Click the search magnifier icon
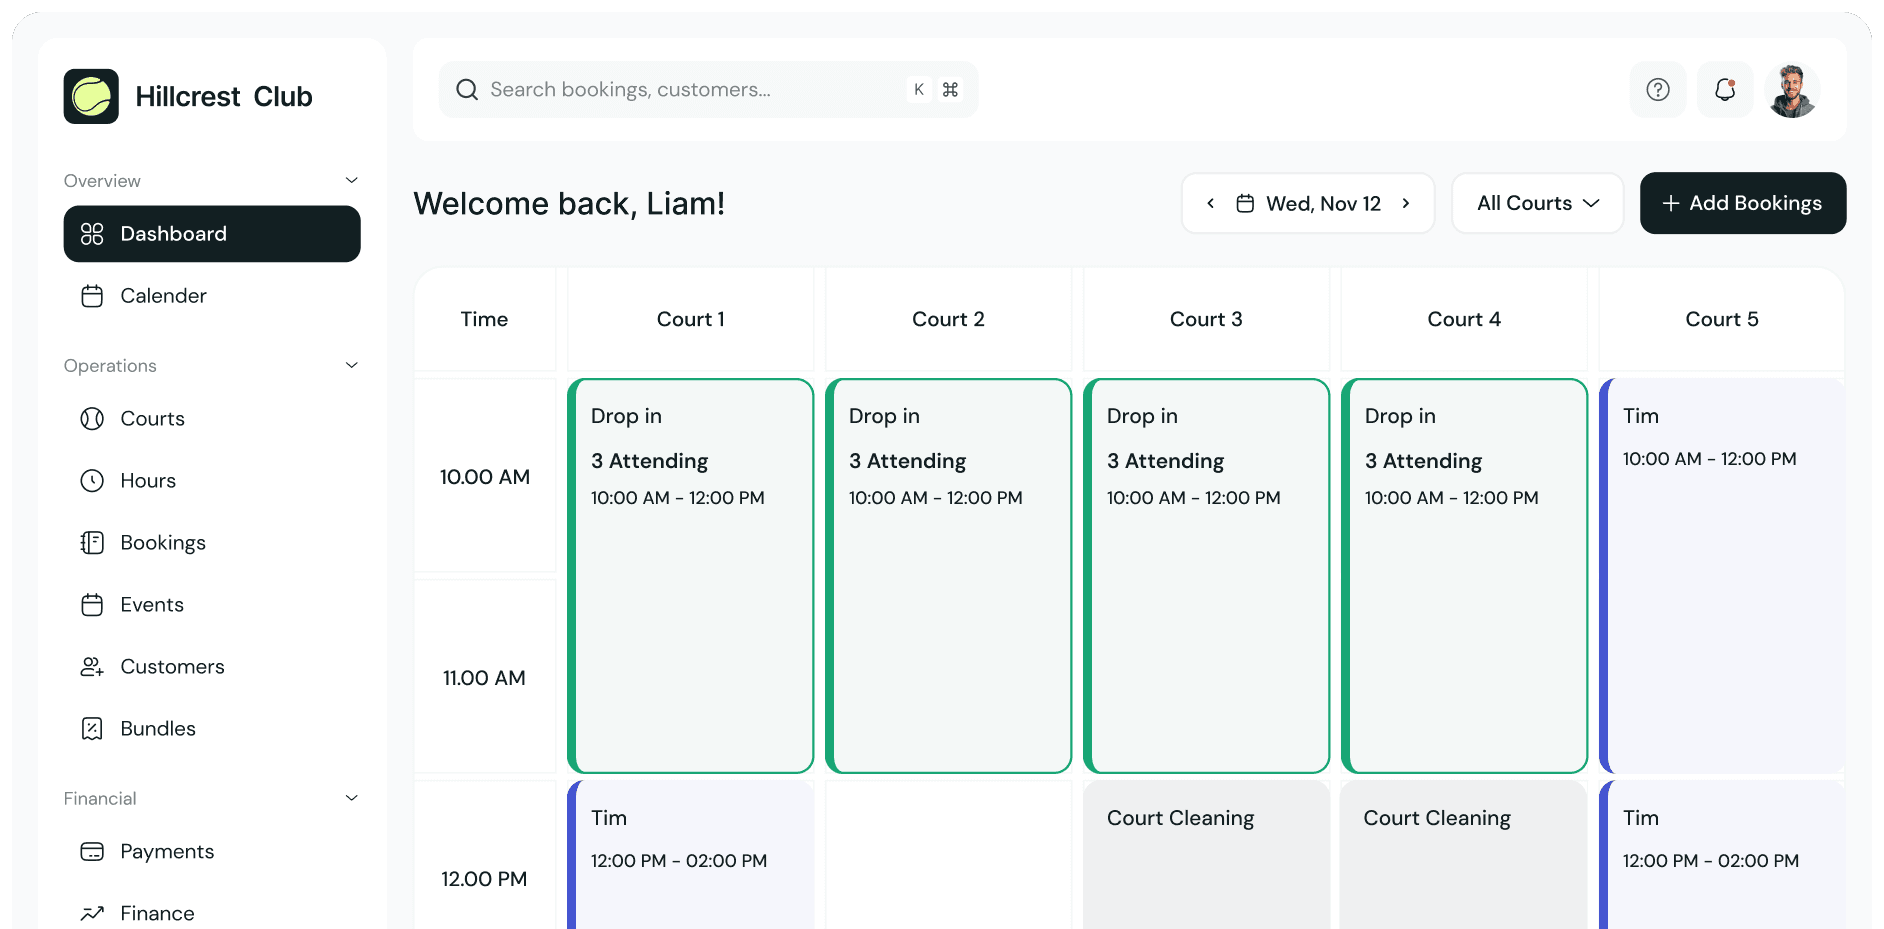 click(466, 89)
